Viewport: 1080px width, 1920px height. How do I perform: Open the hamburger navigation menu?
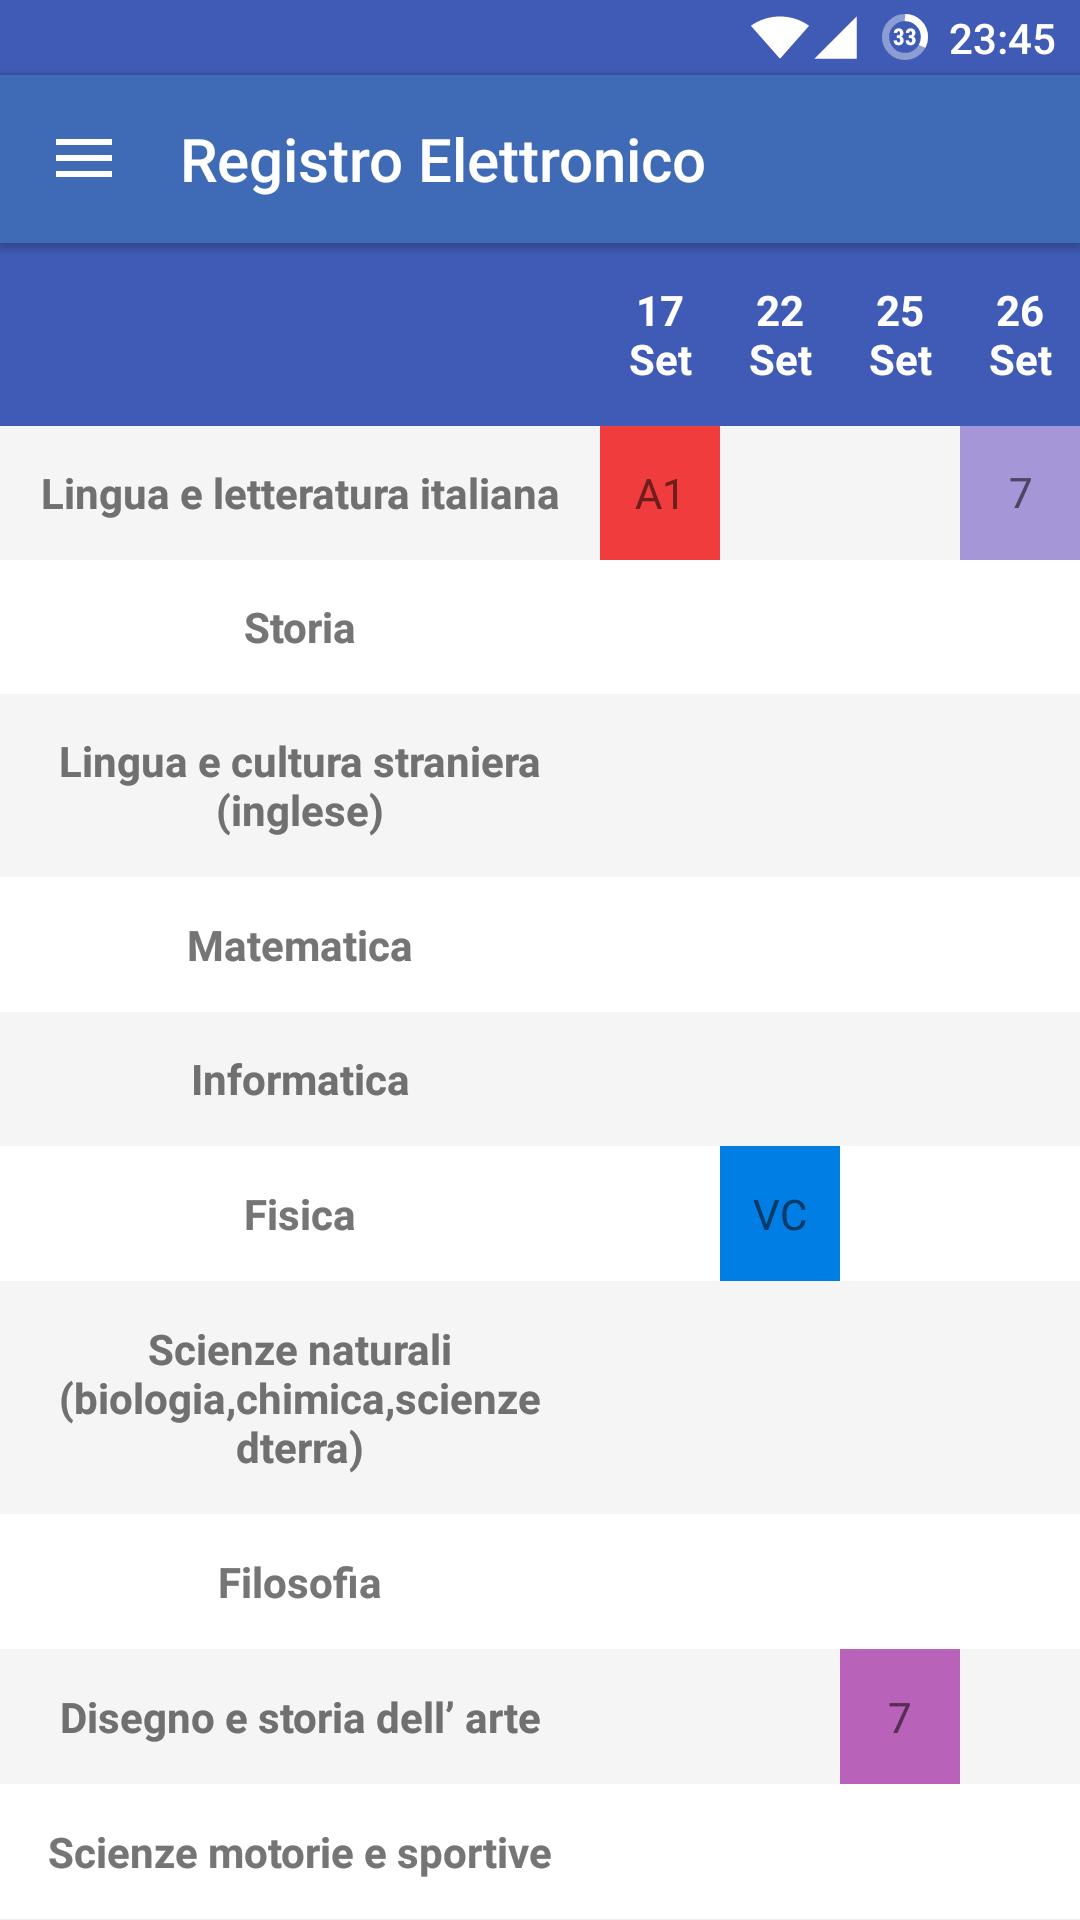[x=84, y=160]
